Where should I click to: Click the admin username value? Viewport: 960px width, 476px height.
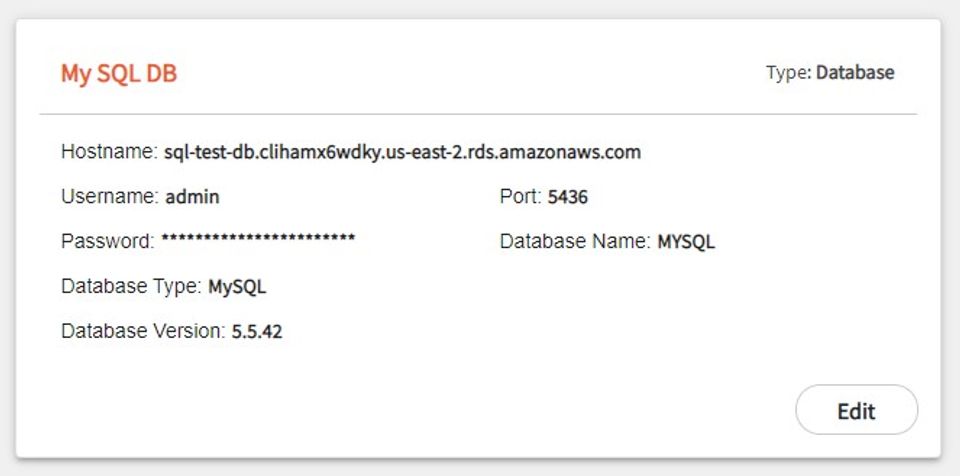pos(192,197)
